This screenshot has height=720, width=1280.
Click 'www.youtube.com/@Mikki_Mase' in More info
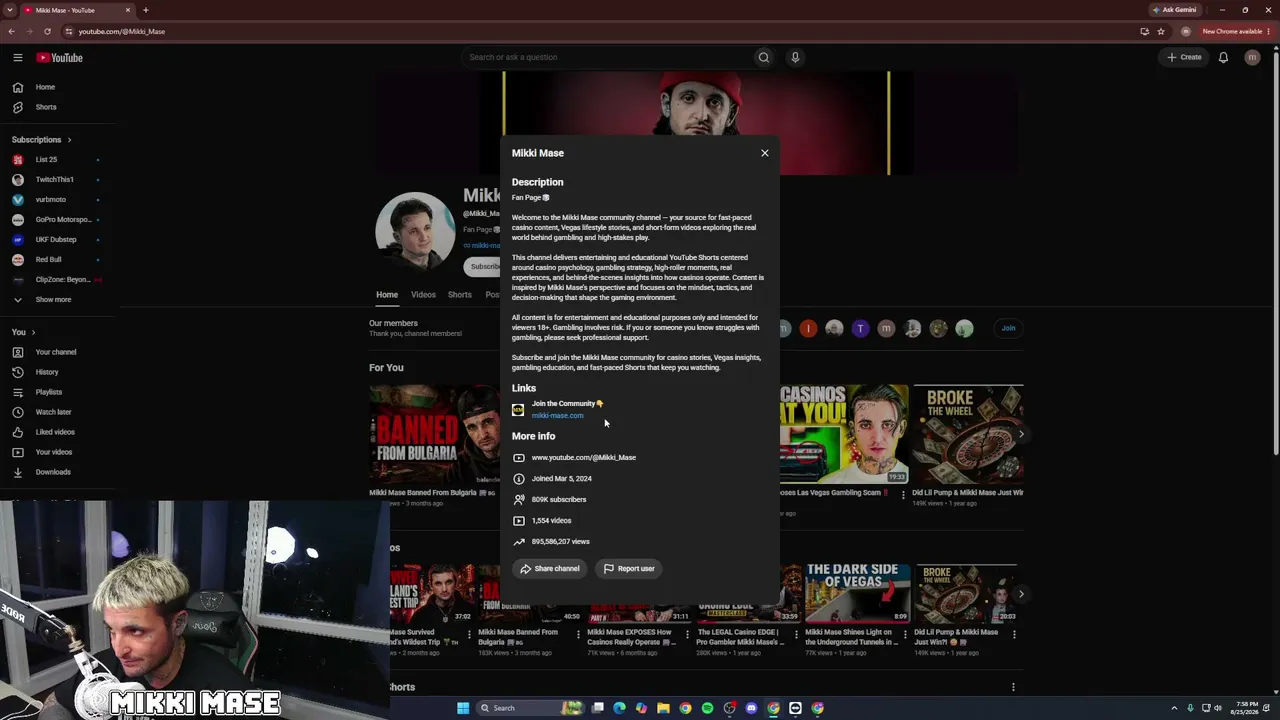coord(584,458)
